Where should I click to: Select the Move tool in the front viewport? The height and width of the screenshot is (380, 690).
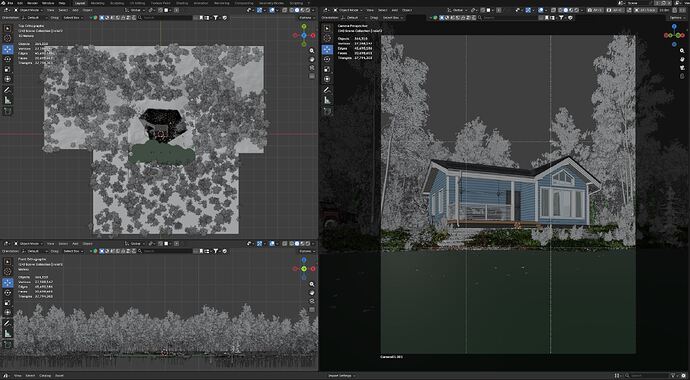7,282
